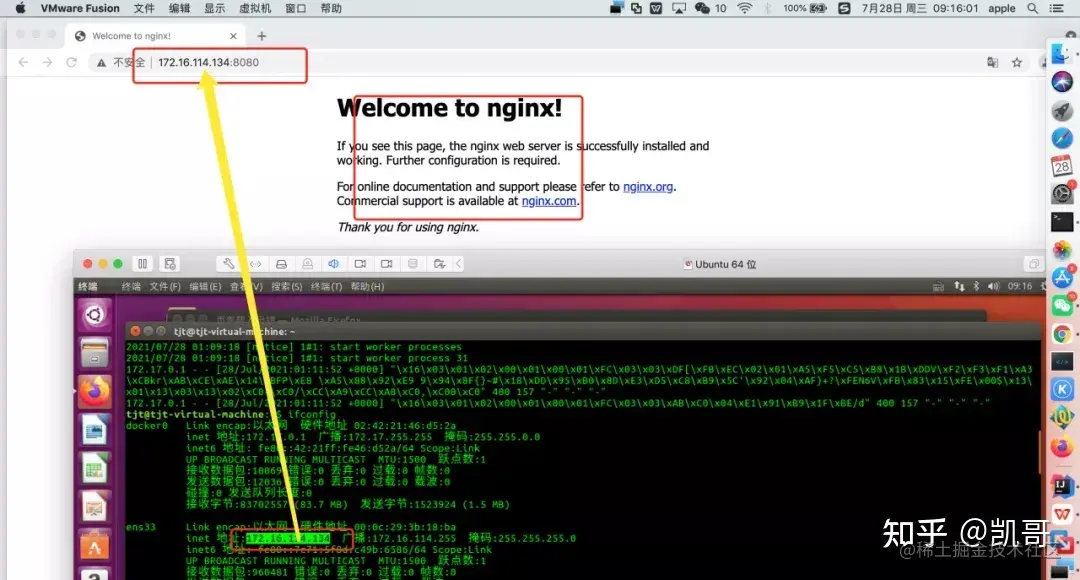
Task: Open Siri from macOS Dock
Action: point(1061,81)
